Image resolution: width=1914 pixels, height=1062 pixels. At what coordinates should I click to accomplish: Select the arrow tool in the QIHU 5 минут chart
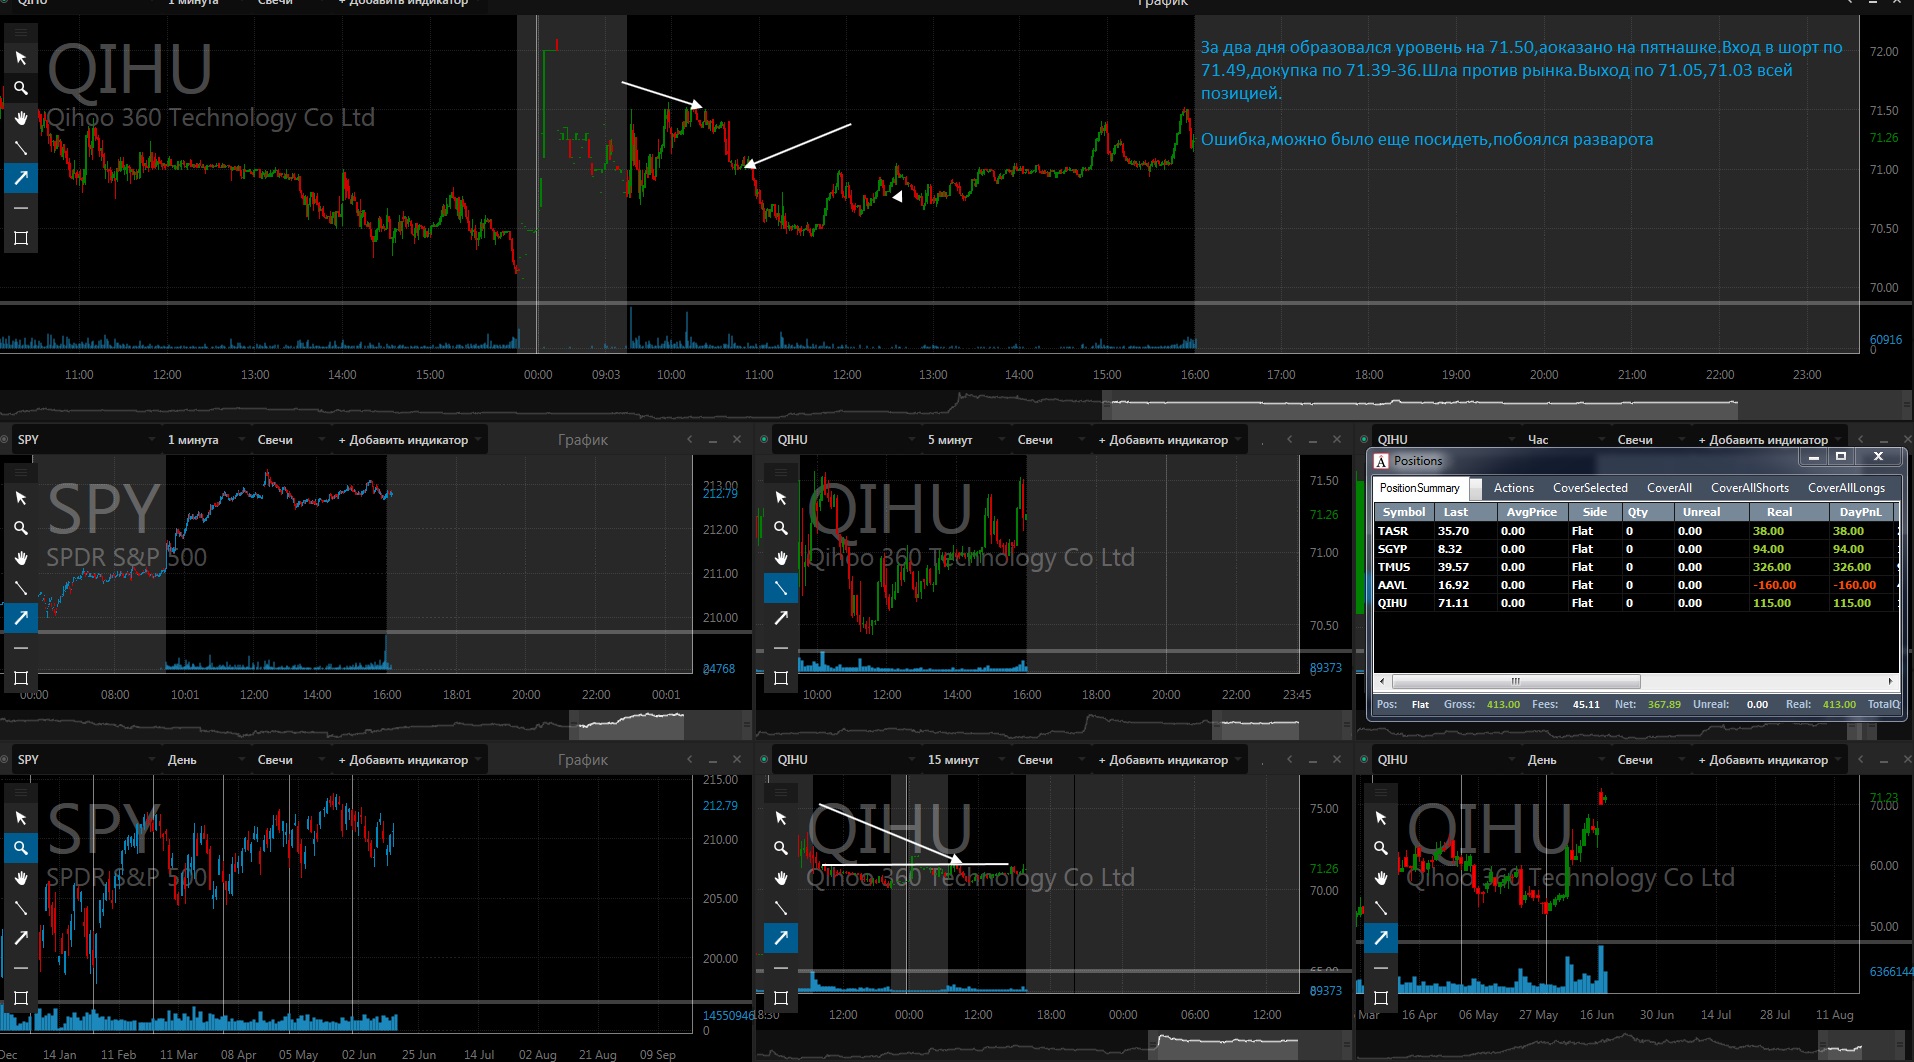point(781,618)
